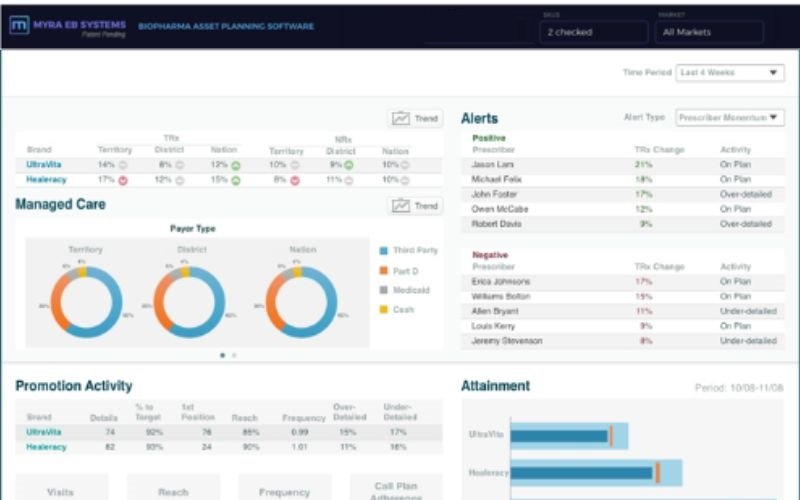Click the Brand column header in TRx table
Viewport: 800px width, 500px height.
click(39, 150)
